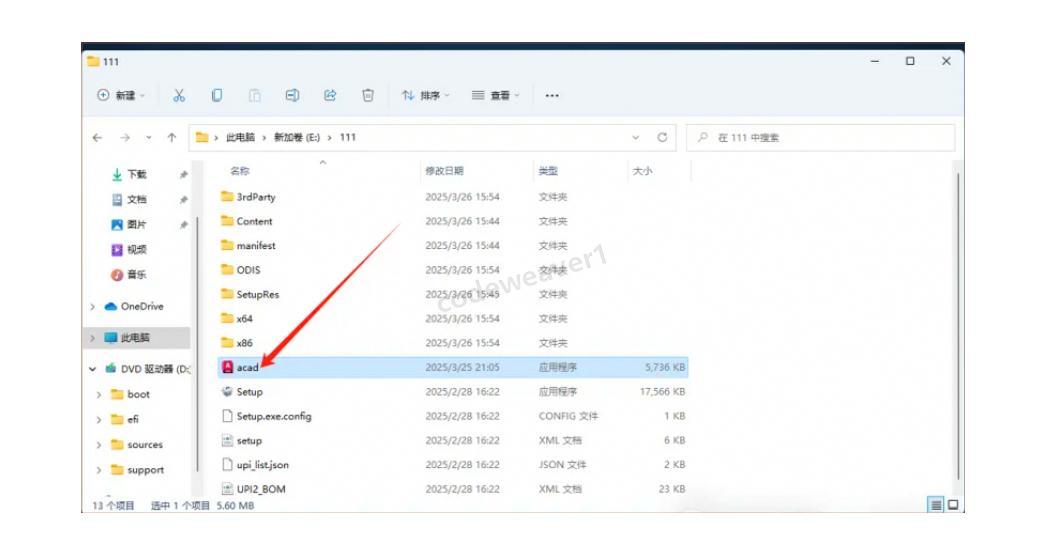Viewport: 1046px width, 555px height.
Task: Click the 5,736 KB size cell of acad
Action: click(x=665, y=368)
